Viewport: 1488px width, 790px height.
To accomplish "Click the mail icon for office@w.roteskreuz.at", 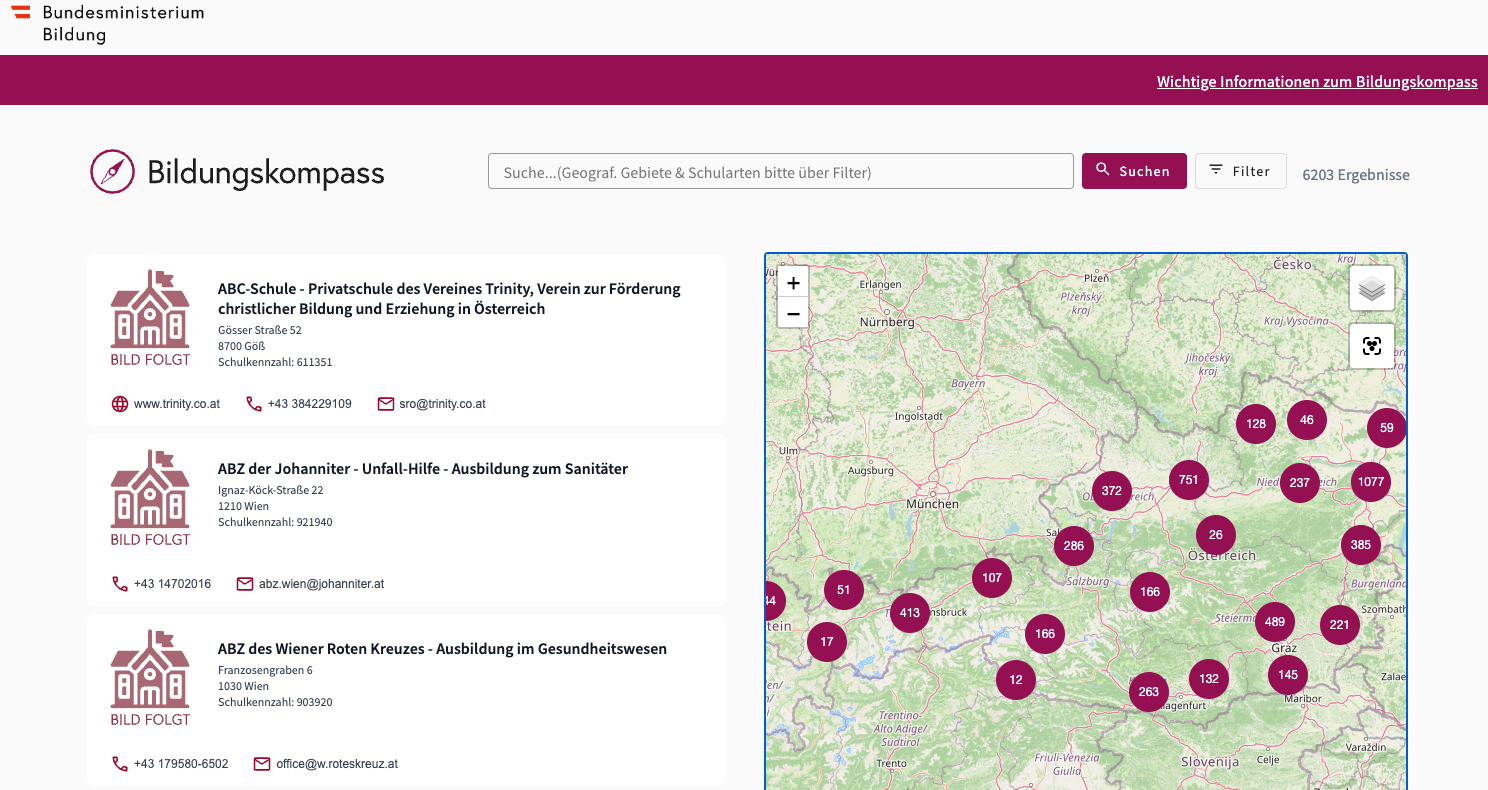I will 262,764.
